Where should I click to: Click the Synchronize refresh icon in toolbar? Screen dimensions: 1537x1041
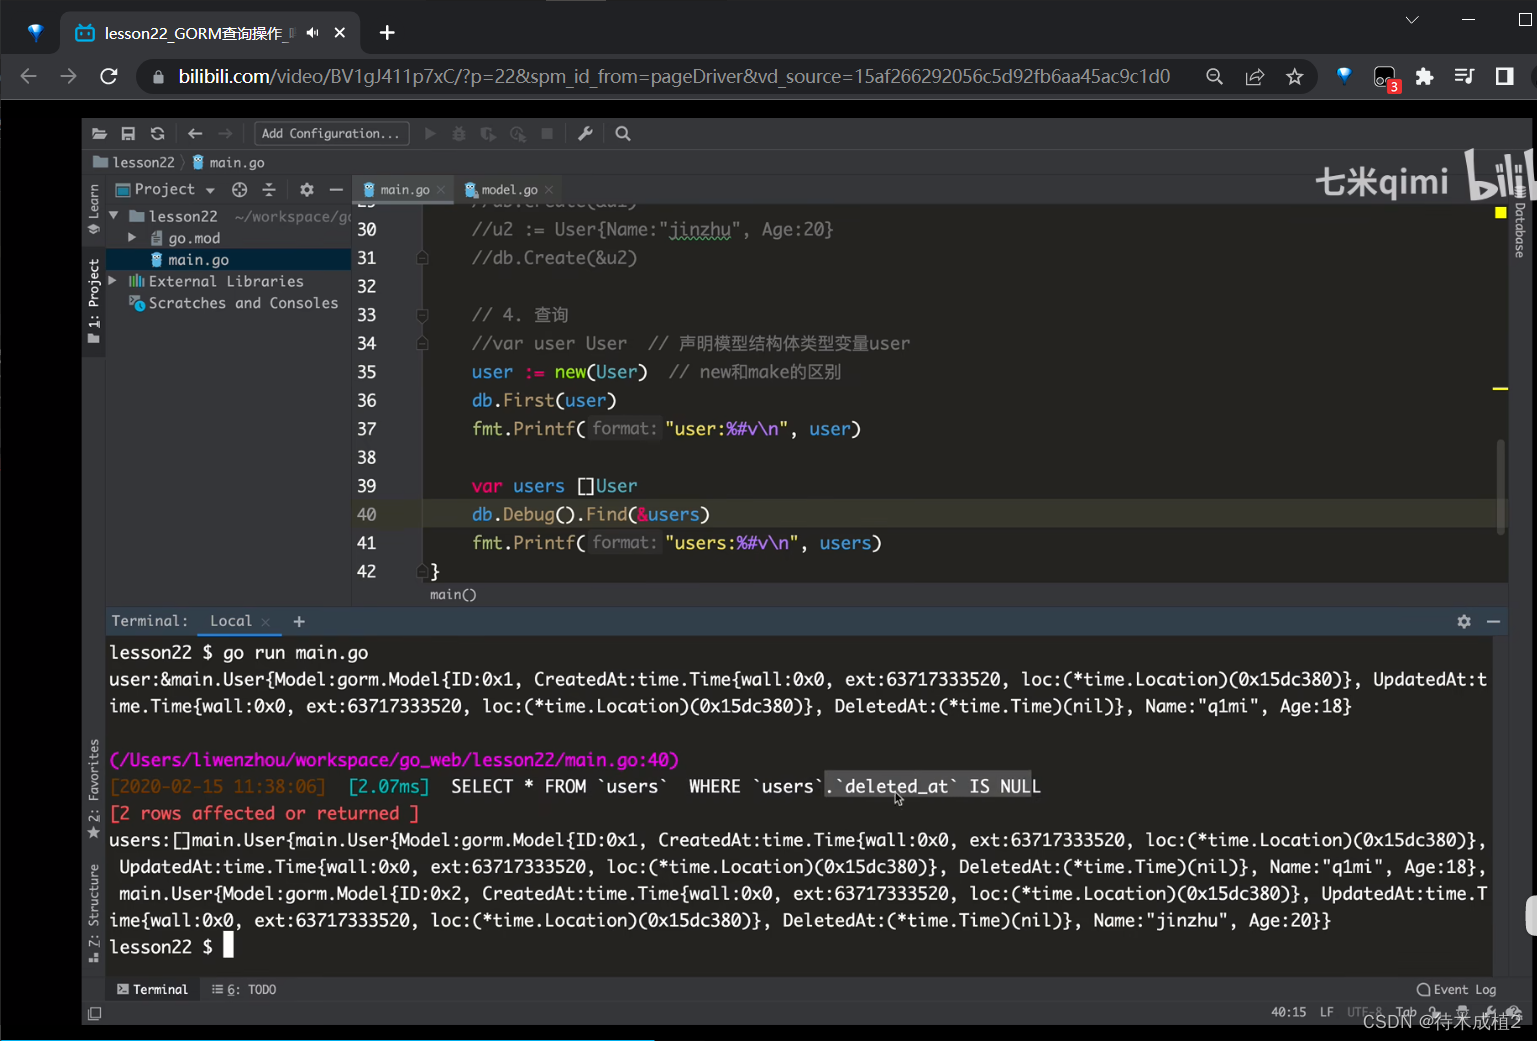(157, 134)
